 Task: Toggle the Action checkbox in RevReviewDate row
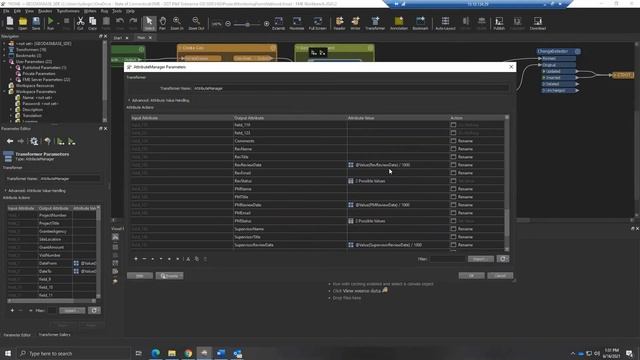click(x=453, y=165)
